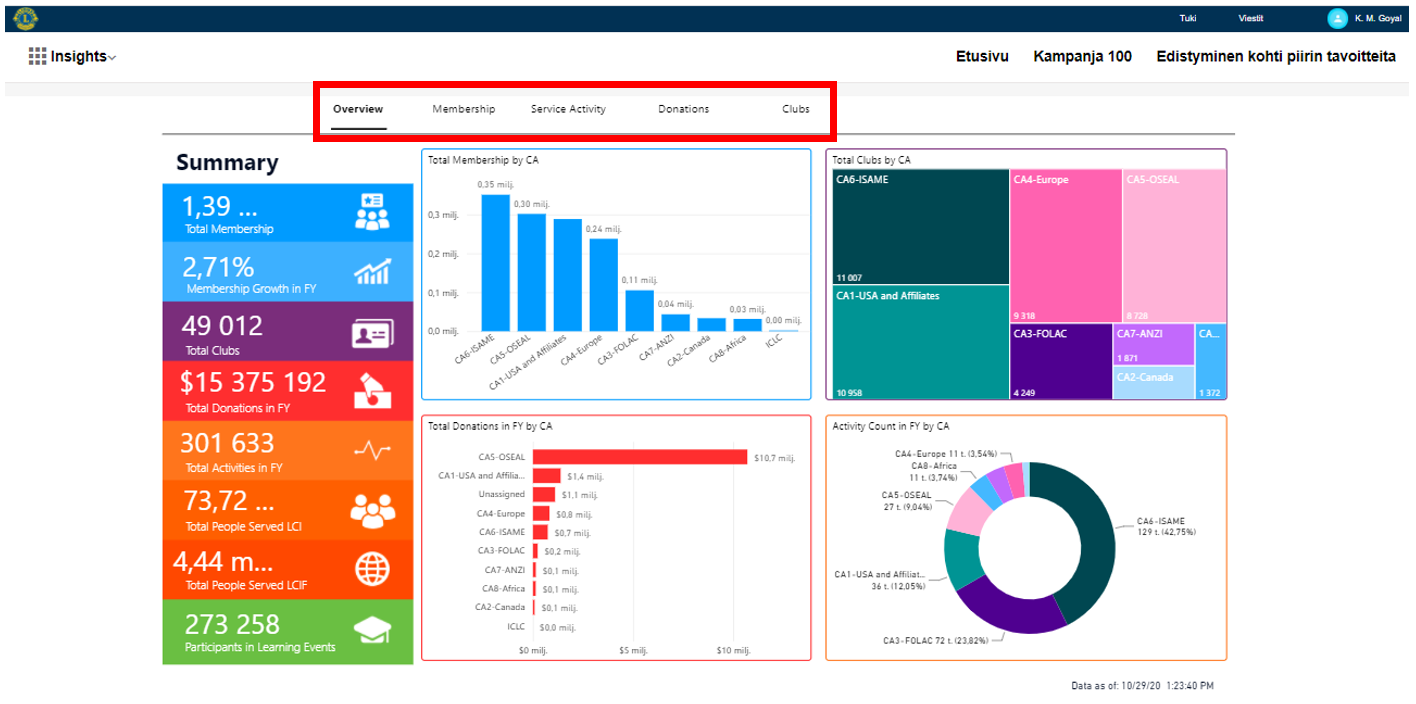Click the Total Activities pulse line icon
The image size is (1416, 704).
click(x=372, y=451)
